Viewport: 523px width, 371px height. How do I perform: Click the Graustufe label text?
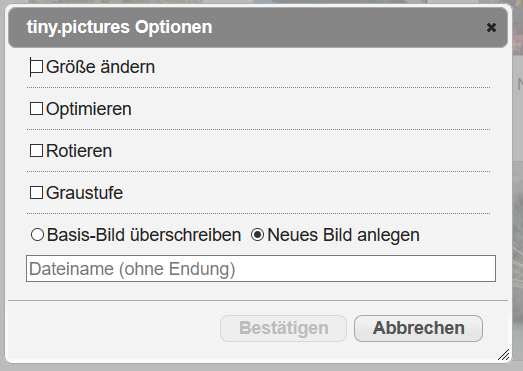[85, 193]
